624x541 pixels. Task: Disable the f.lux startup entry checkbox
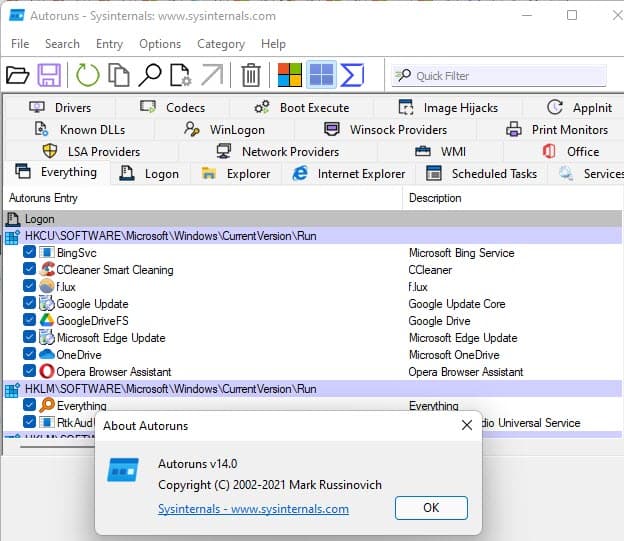[29, 287]
